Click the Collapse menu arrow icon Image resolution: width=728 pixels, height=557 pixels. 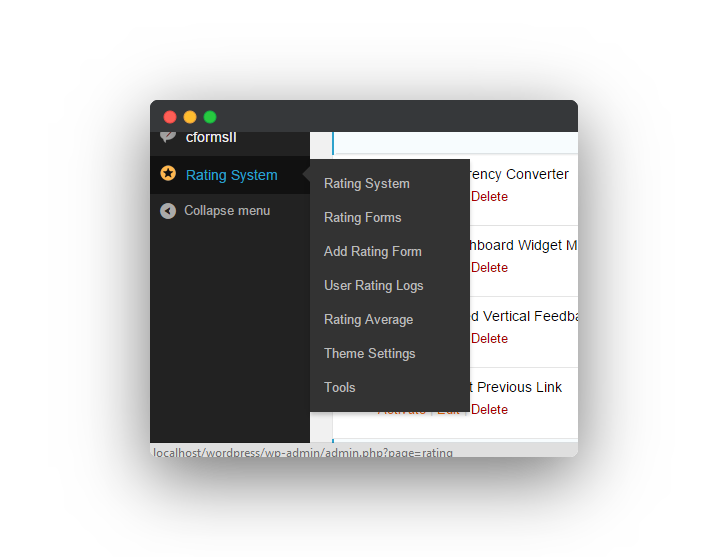(168, 211)
